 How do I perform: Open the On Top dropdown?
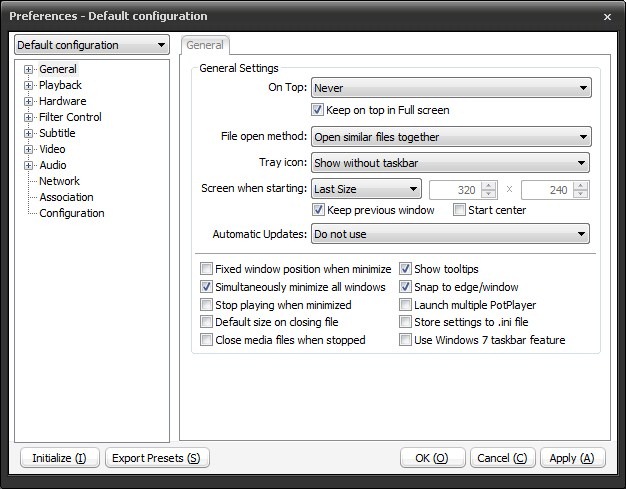click(451, 88)
